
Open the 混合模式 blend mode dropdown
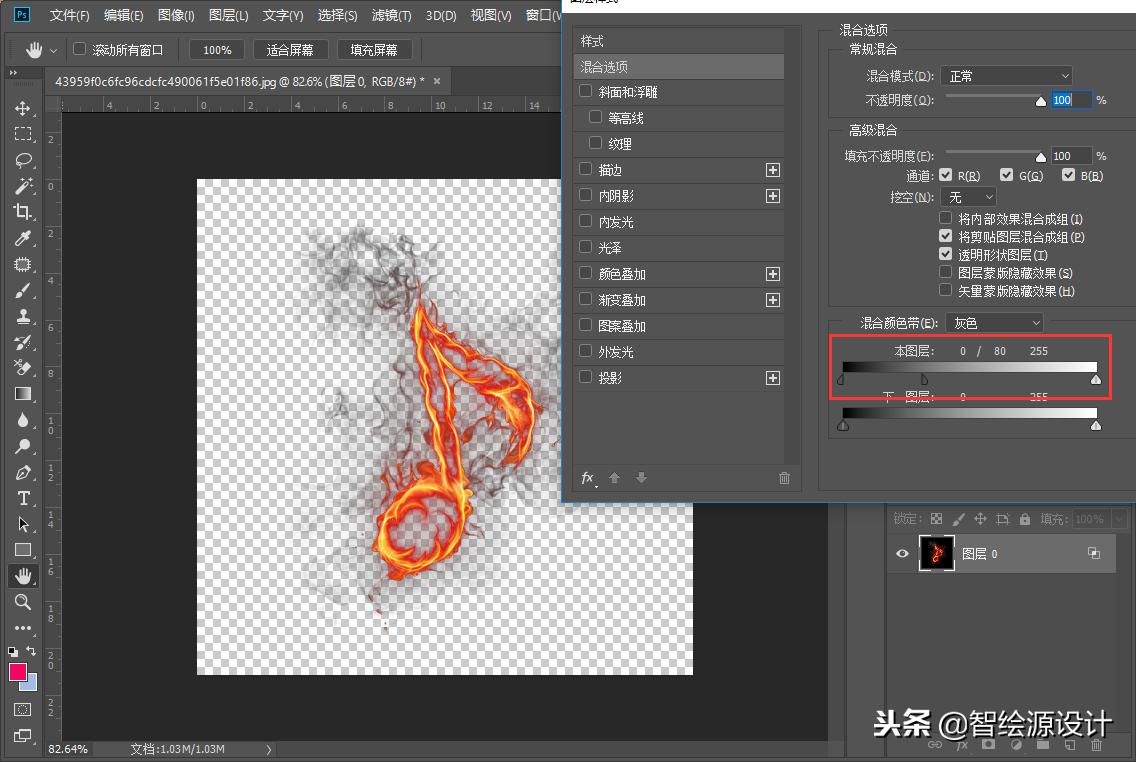1006,75
